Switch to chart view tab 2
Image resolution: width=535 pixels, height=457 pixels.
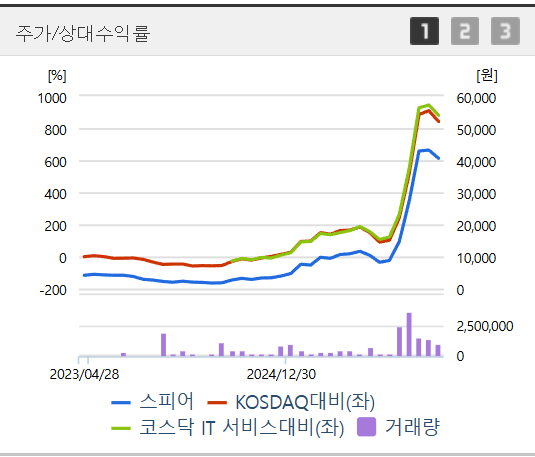pos(465,31)
